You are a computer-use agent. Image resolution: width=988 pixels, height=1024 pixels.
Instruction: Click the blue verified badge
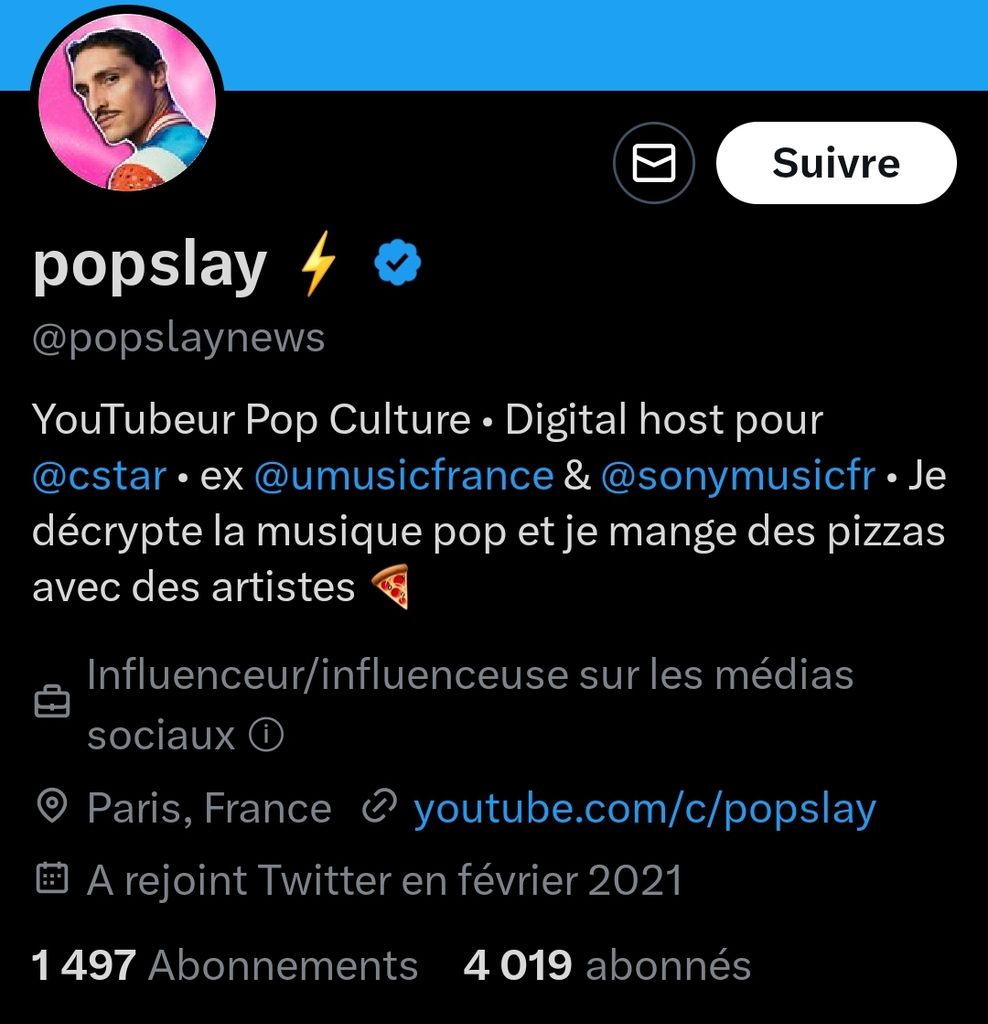point(397,265)
